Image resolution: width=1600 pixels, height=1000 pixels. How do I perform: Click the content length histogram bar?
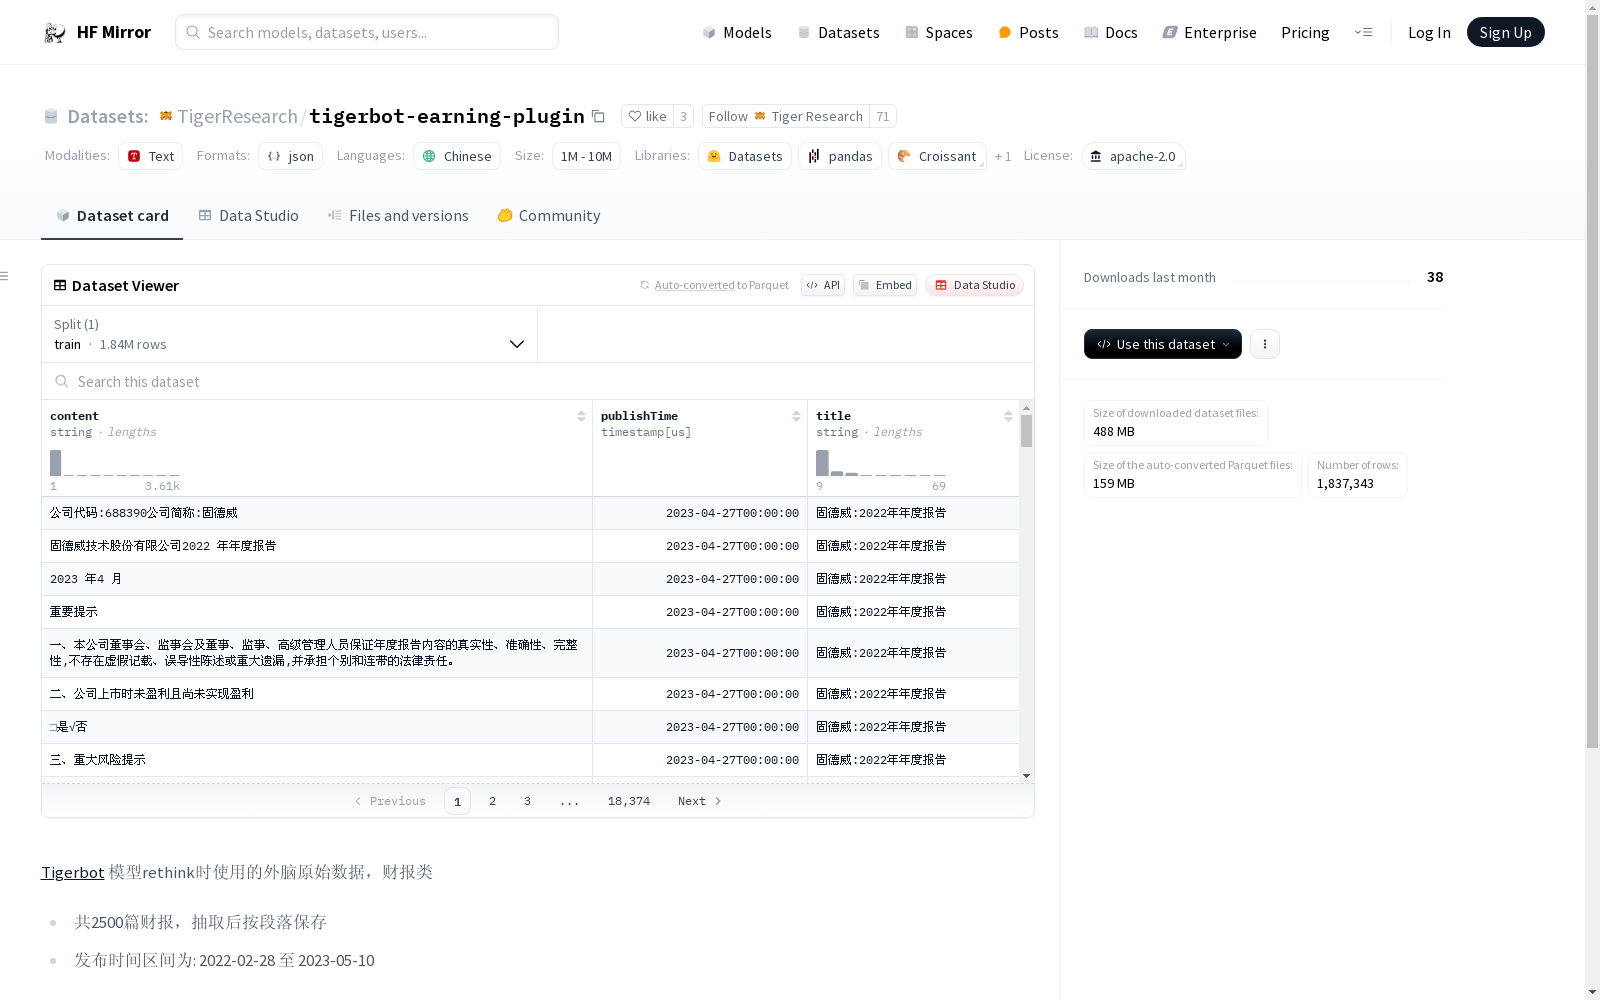[56, 463]
